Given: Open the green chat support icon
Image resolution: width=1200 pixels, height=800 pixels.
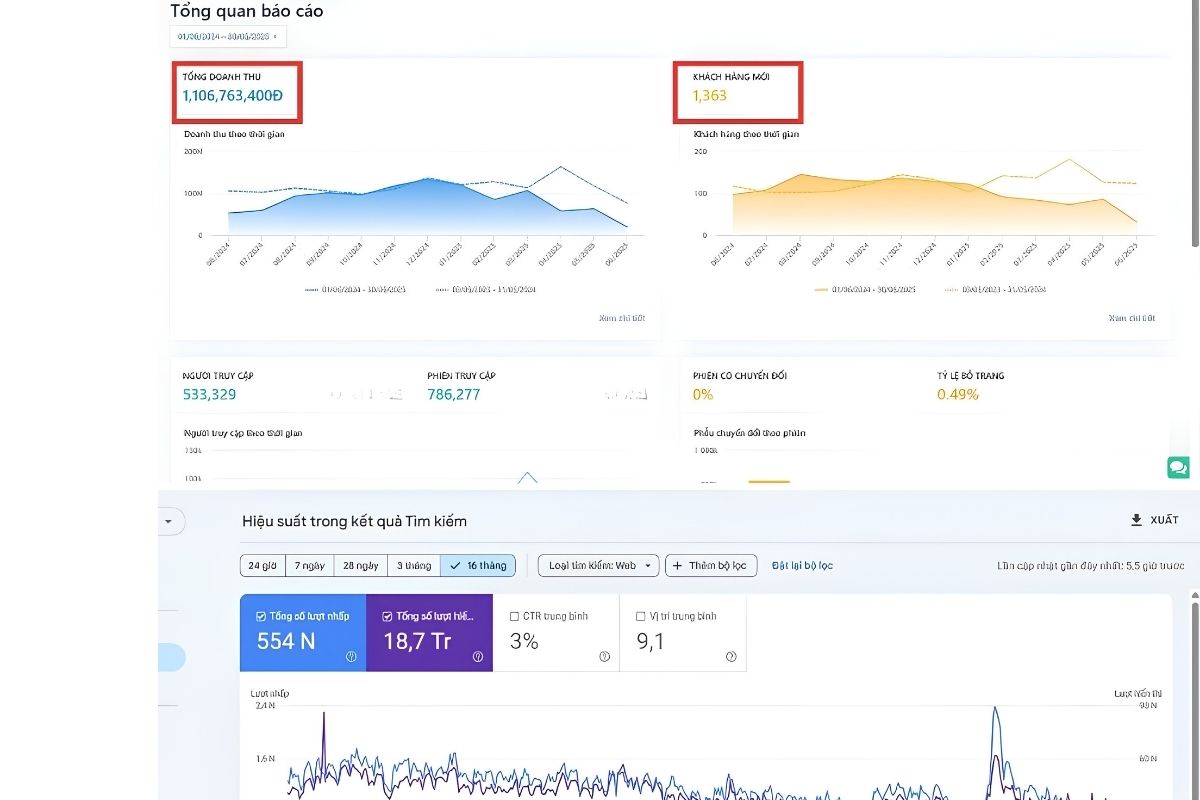Looking at the screenshot, I should (x=1178, y=467).
